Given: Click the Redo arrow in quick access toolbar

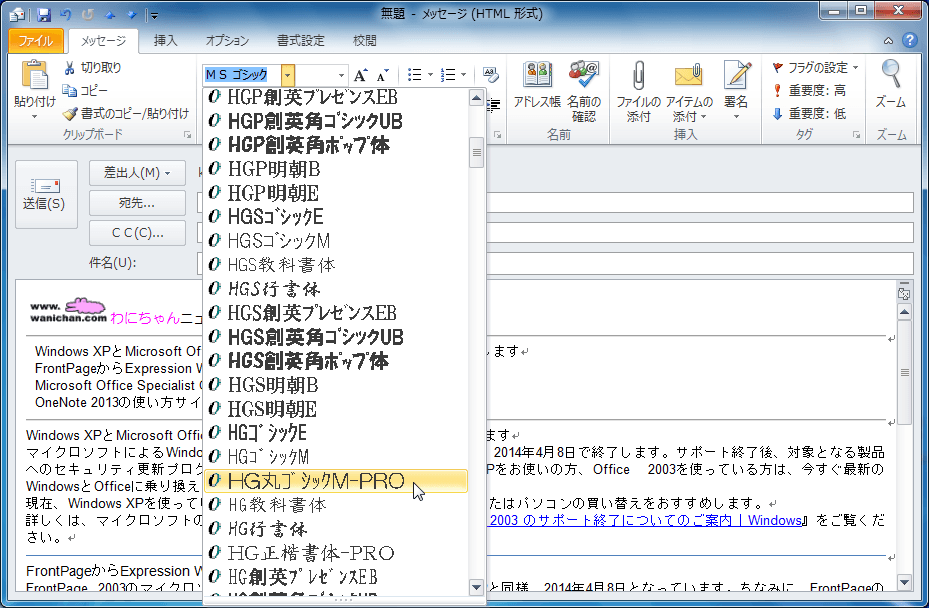Looking at the screenshot, I should tap(88, 15).
